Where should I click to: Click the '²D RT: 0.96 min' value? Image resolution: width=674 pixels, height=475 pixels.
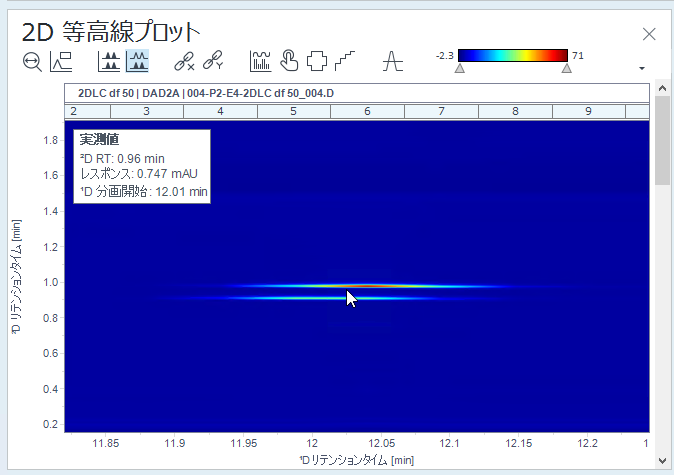(x=123, y=159)
